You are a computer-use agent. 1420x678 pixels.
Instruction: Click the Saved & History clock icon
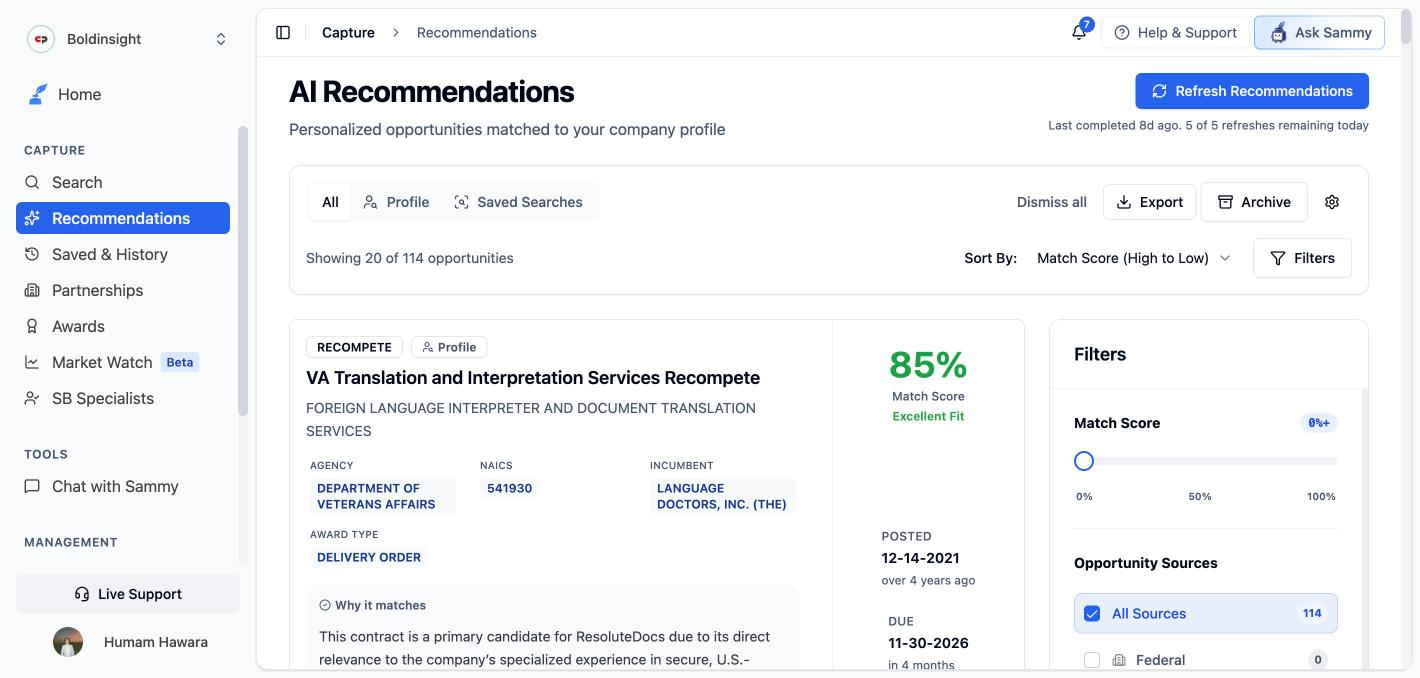click(32, 254)
